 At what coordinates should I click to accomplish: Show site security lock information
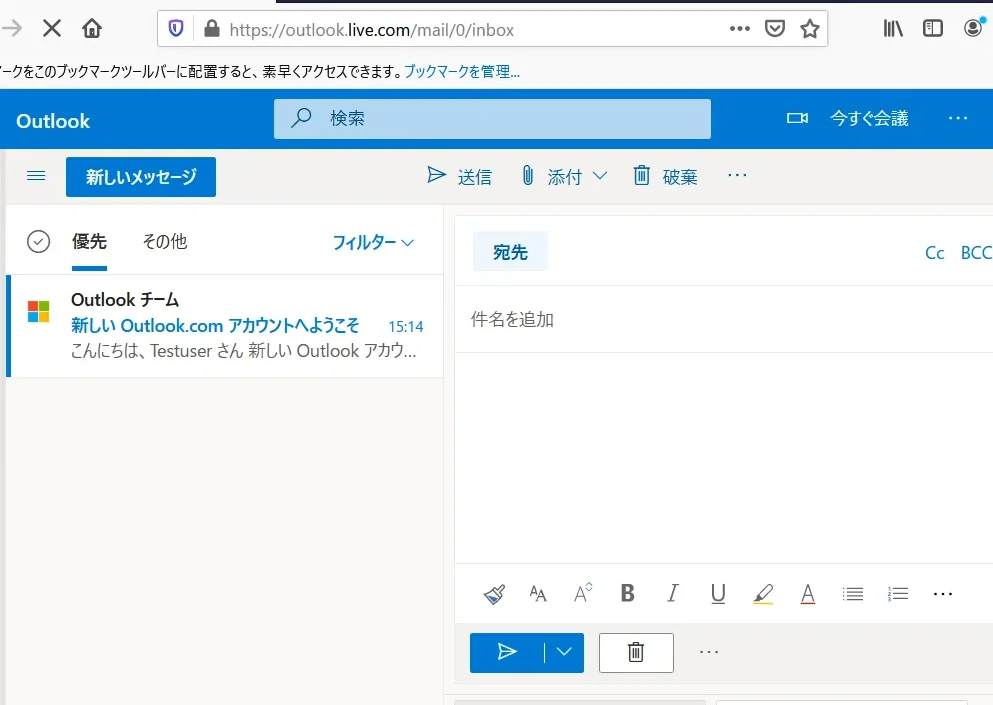click(212, 29)
